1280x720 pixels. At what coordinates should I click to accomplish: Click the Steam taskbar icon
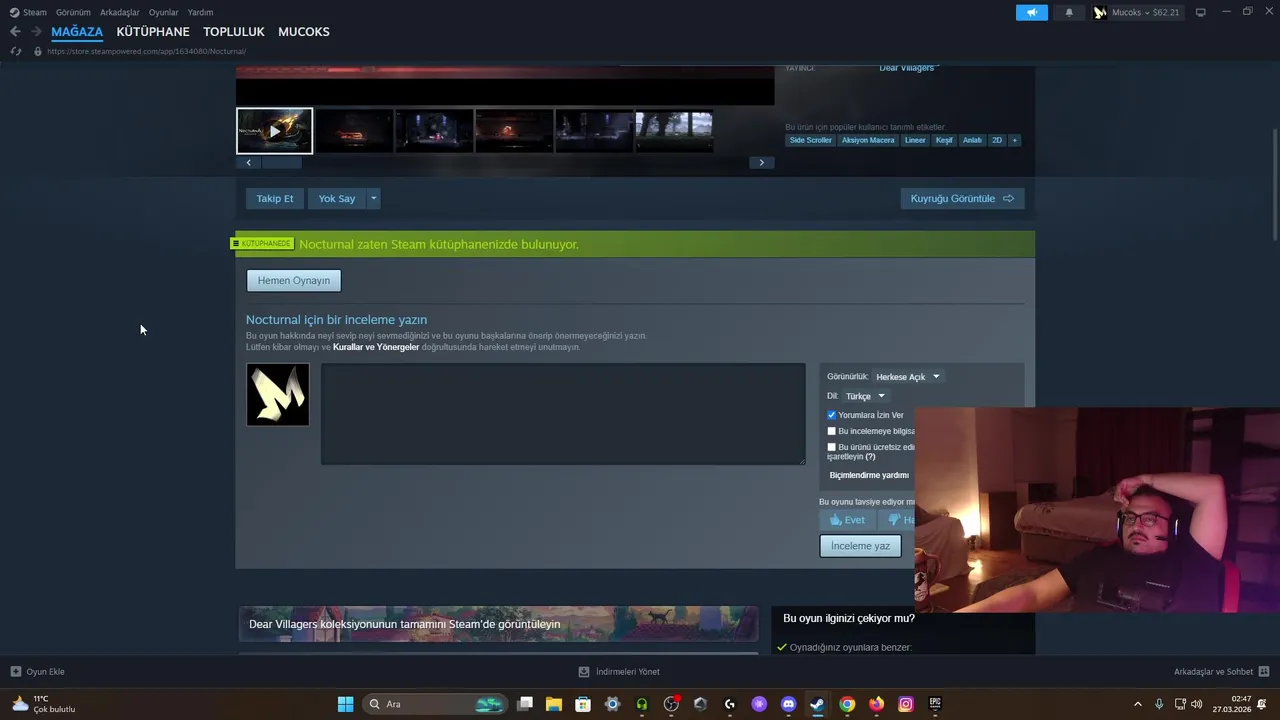[817, 704]
